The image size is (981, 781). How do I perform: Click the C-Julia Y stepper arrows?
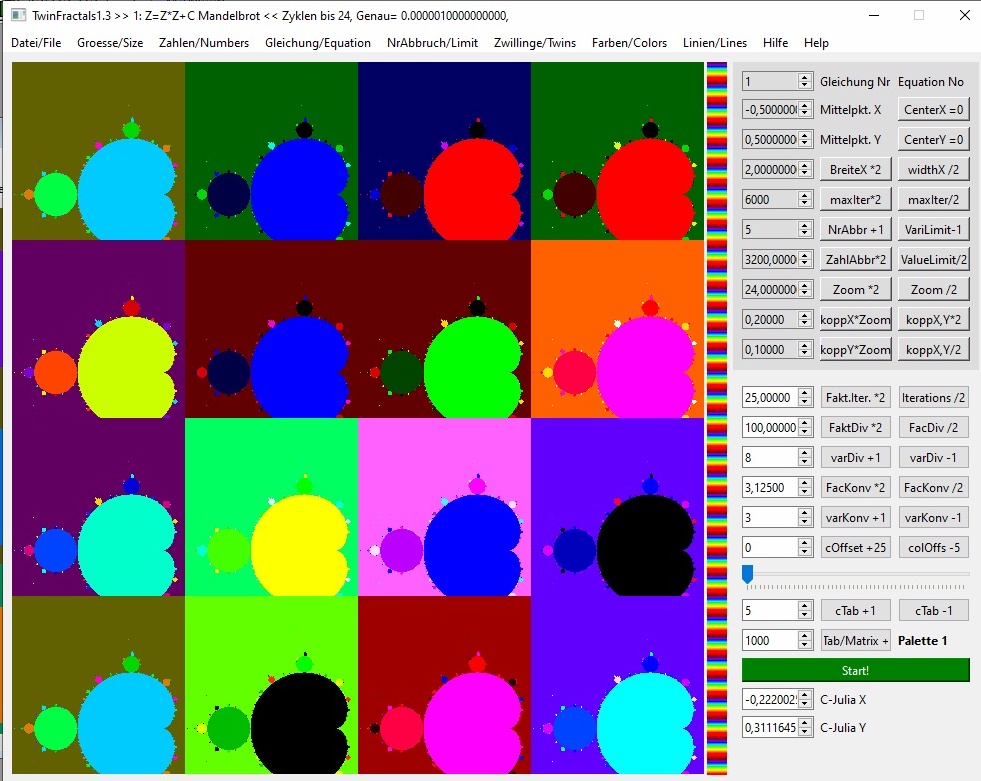pyautogui.click(x=805, y=728)
